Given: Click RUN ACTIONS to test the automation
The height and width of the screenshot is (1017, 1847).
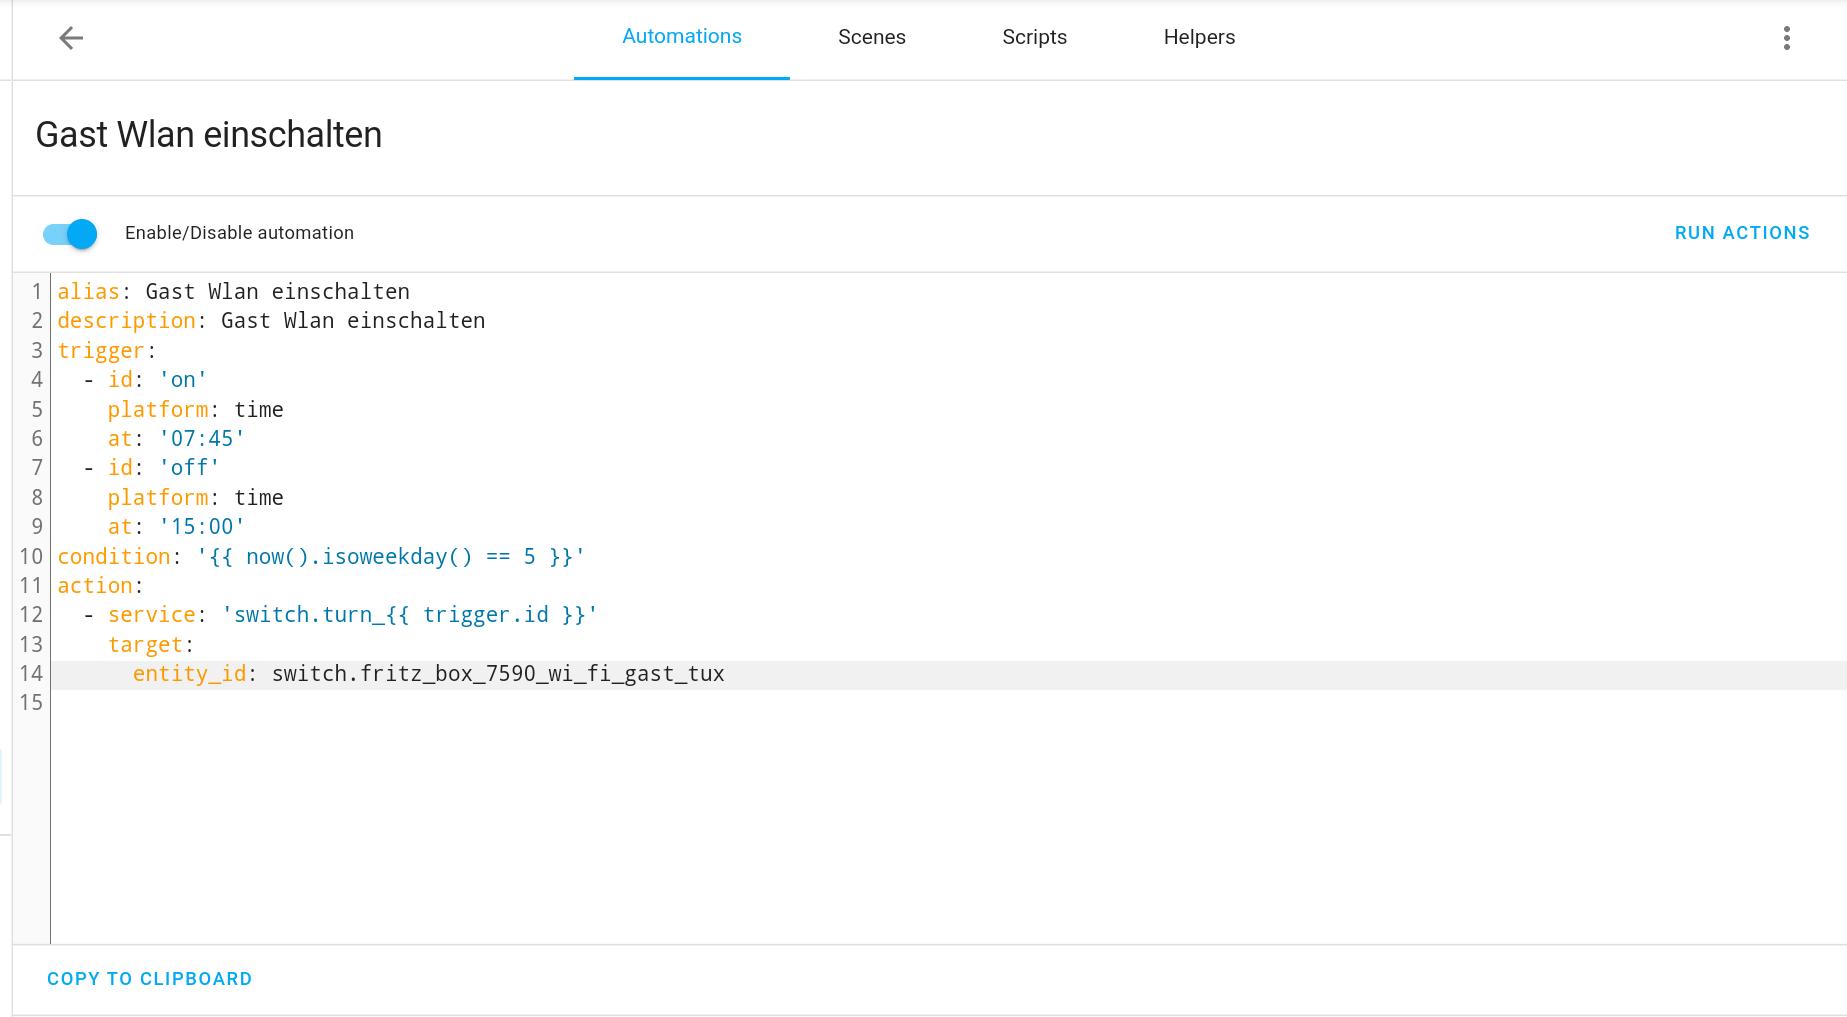Looking at the screenshot, I should pyautogui.click(x=1742, y=232).
